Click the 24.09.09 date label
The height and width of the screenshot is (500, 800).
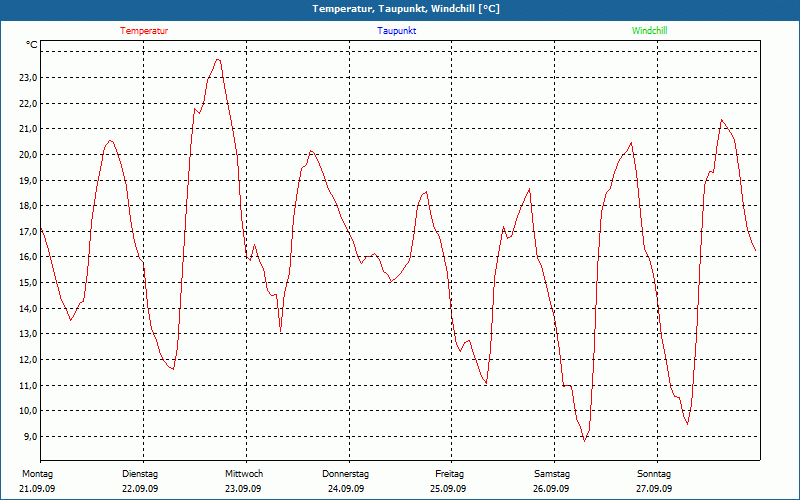(x=346, y=489)
